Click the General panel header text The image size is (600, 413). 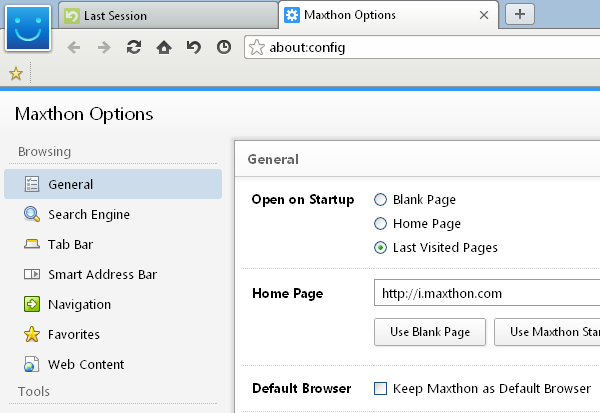coord(273,159)
